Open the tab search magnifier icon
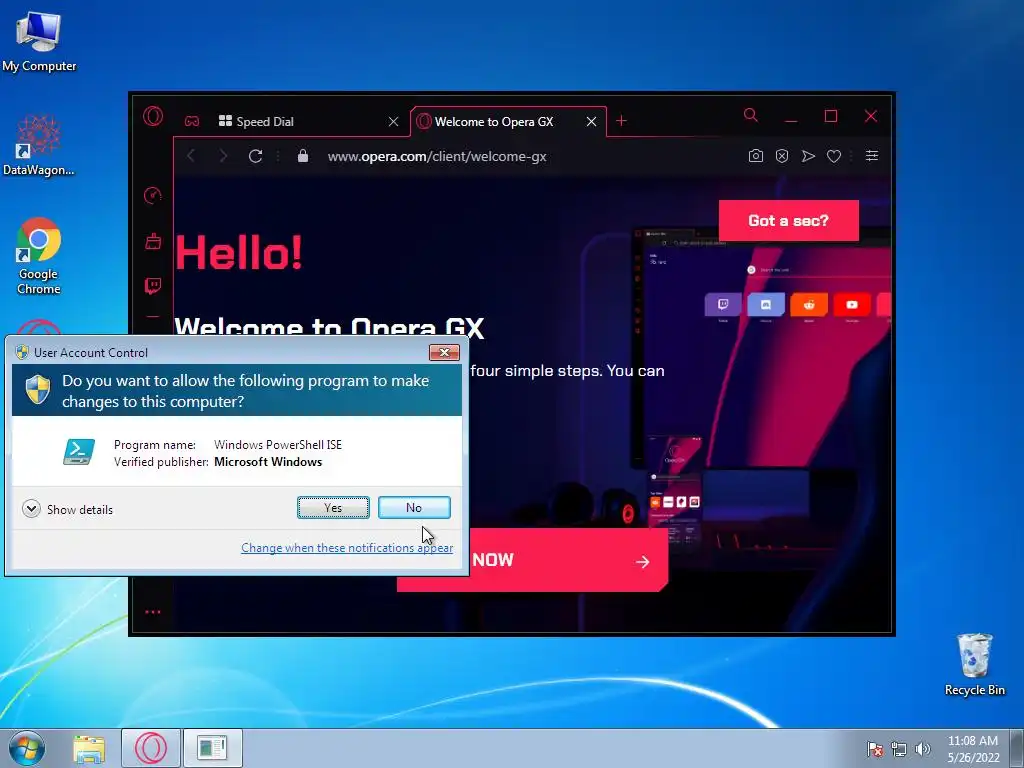Screen dimensions: 1024x768 pyautogui.click(x=751, y=116)
